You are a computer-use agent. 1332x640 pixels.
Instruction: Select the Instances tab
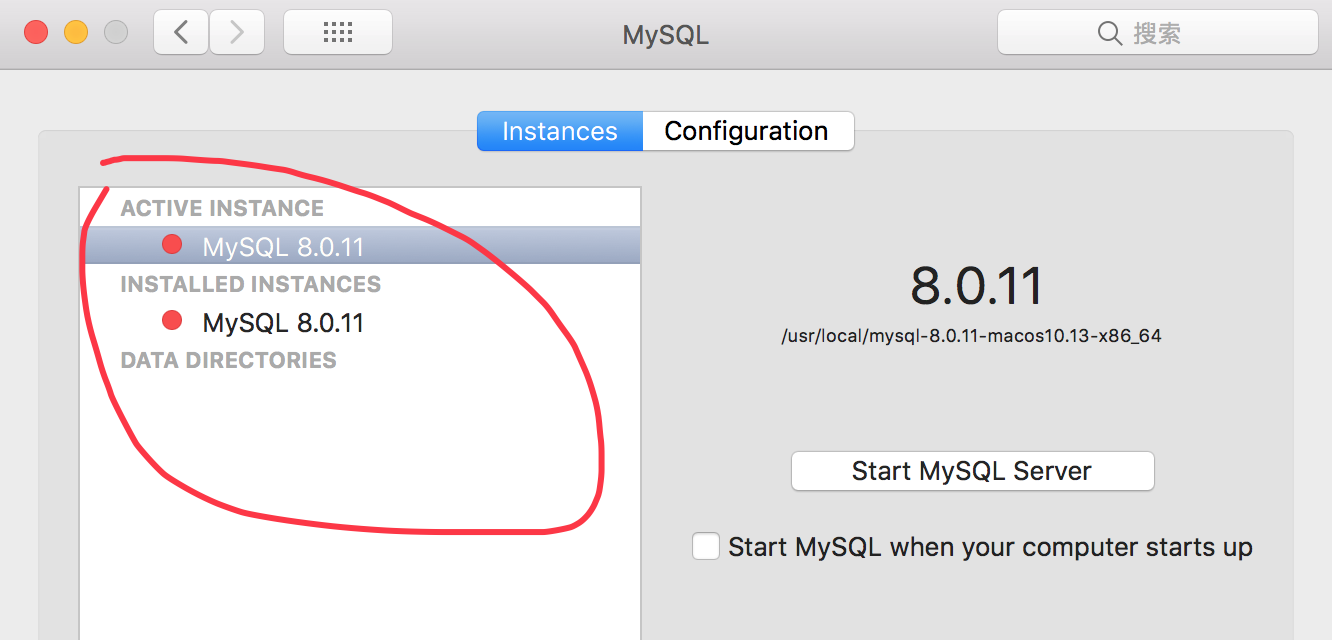tap(560, 131)
